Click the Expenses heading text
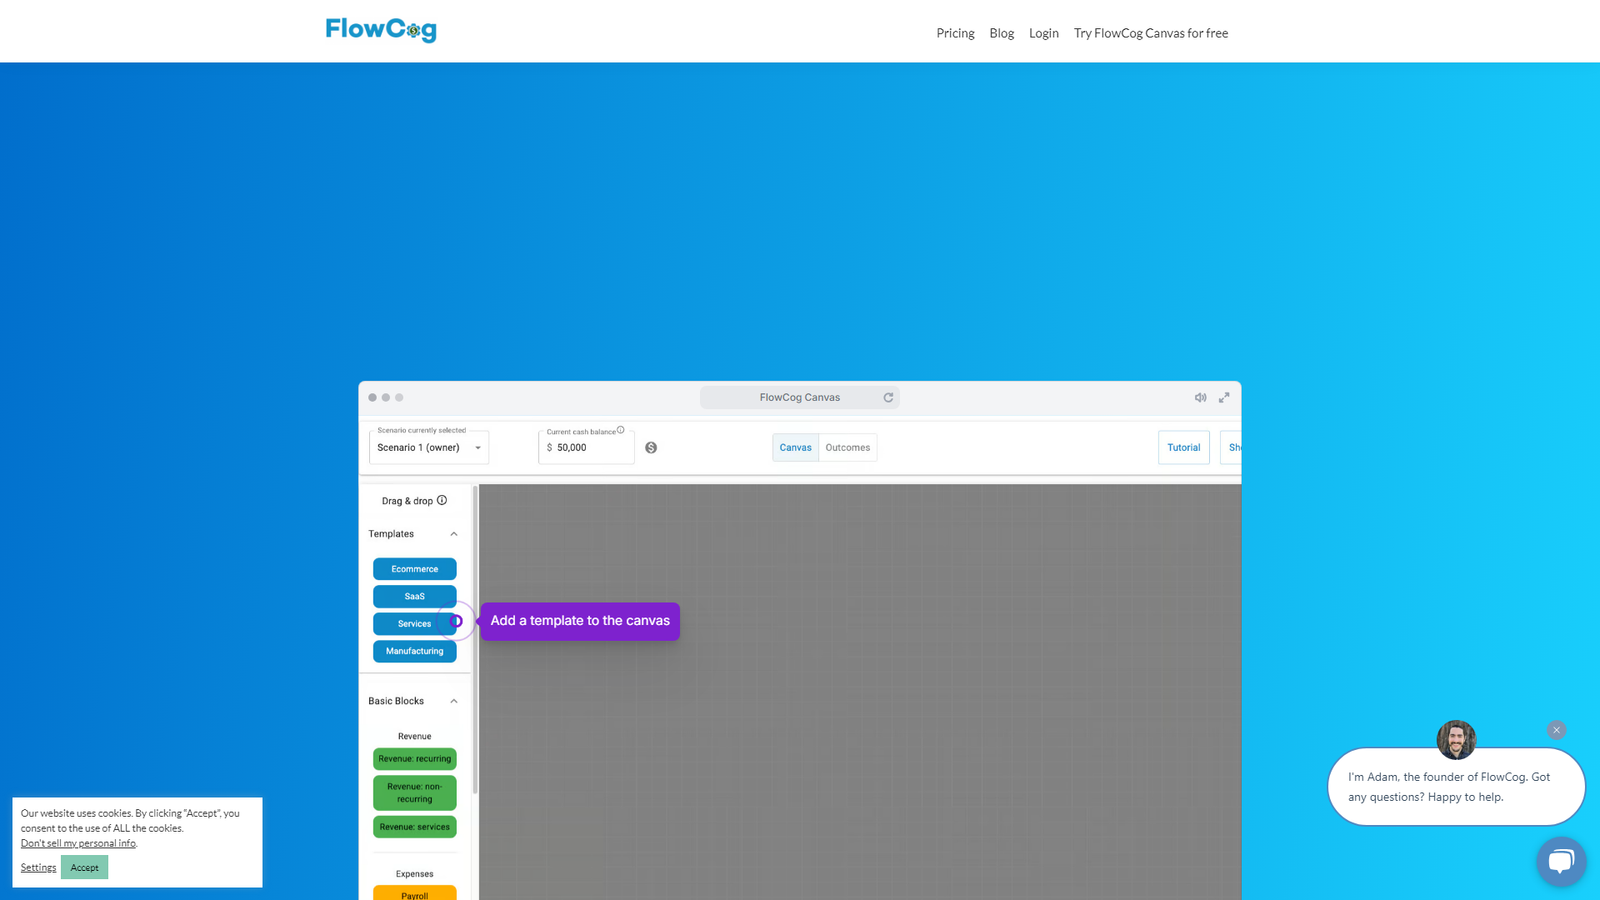1600x900 pixels. click(415, 874)
